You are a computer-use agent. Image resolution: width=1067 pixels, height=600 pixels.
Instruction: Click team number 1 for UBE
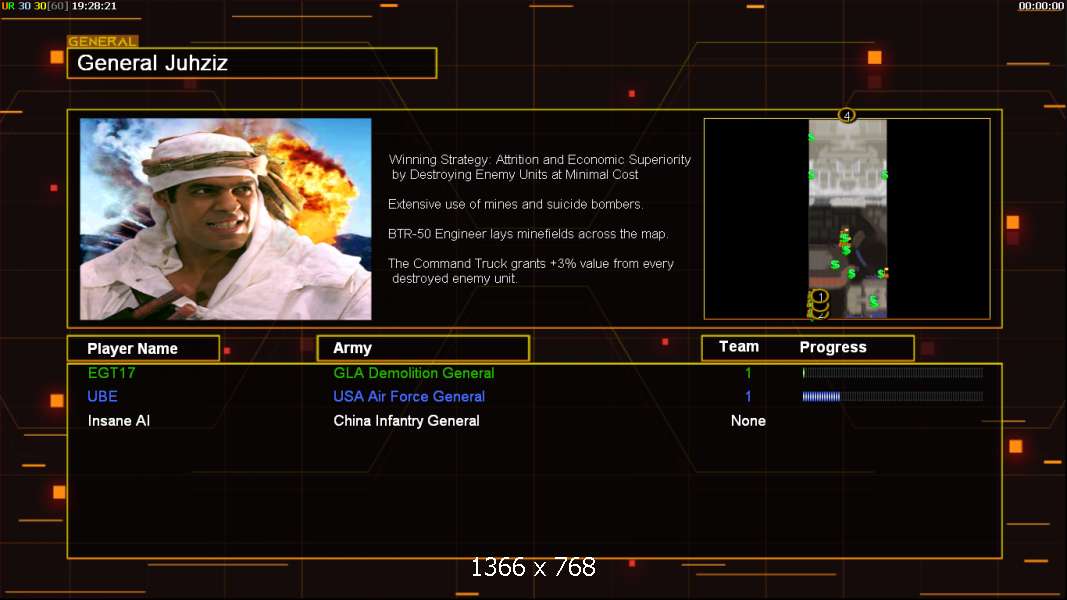(748, 397)
